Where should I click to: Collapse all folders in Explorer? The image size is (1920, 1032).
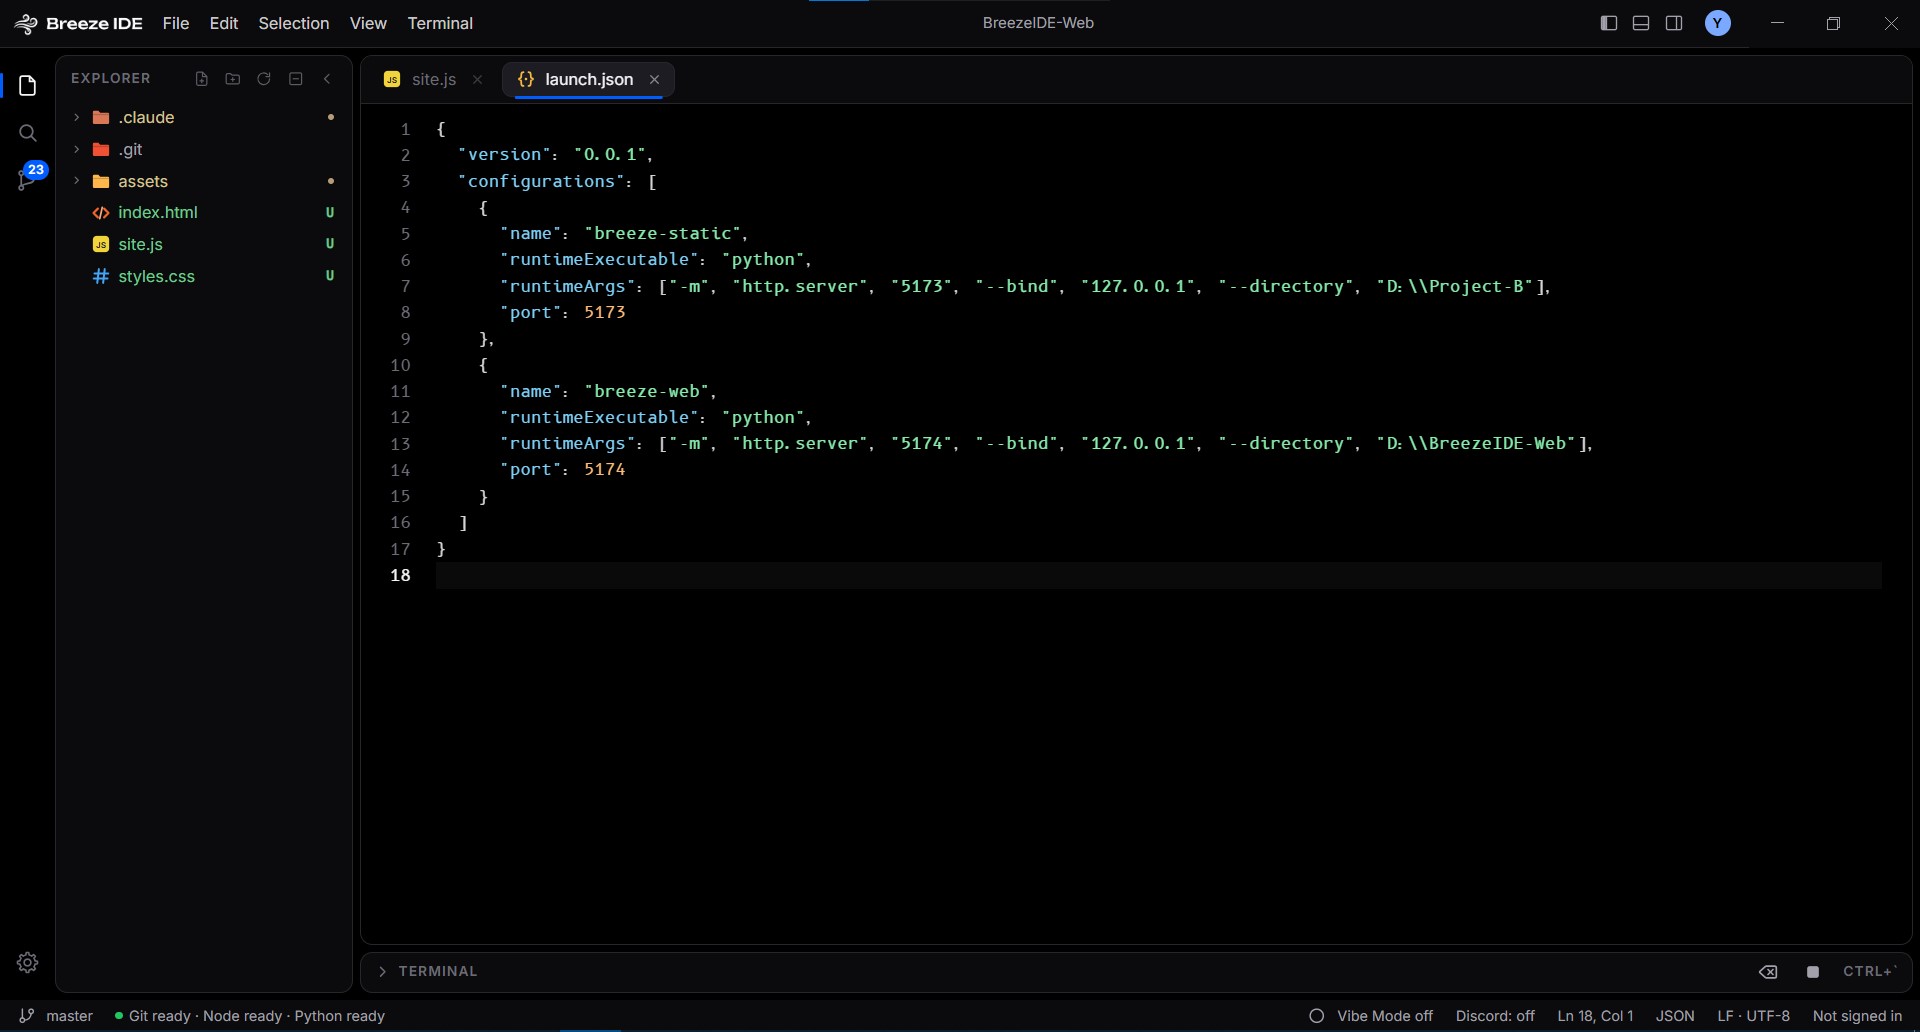(x=296, y=79)
